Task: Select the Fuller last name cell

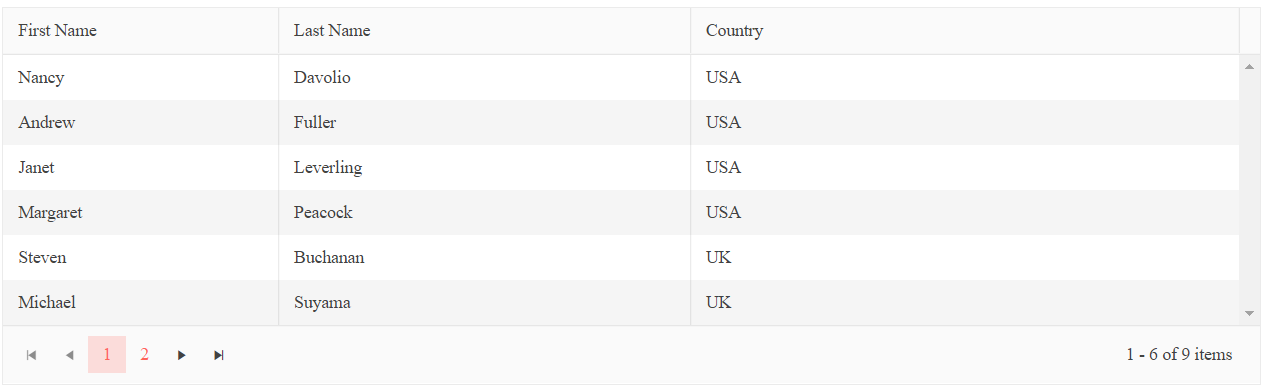Action: pyautogui.click(x=485, y=122)
